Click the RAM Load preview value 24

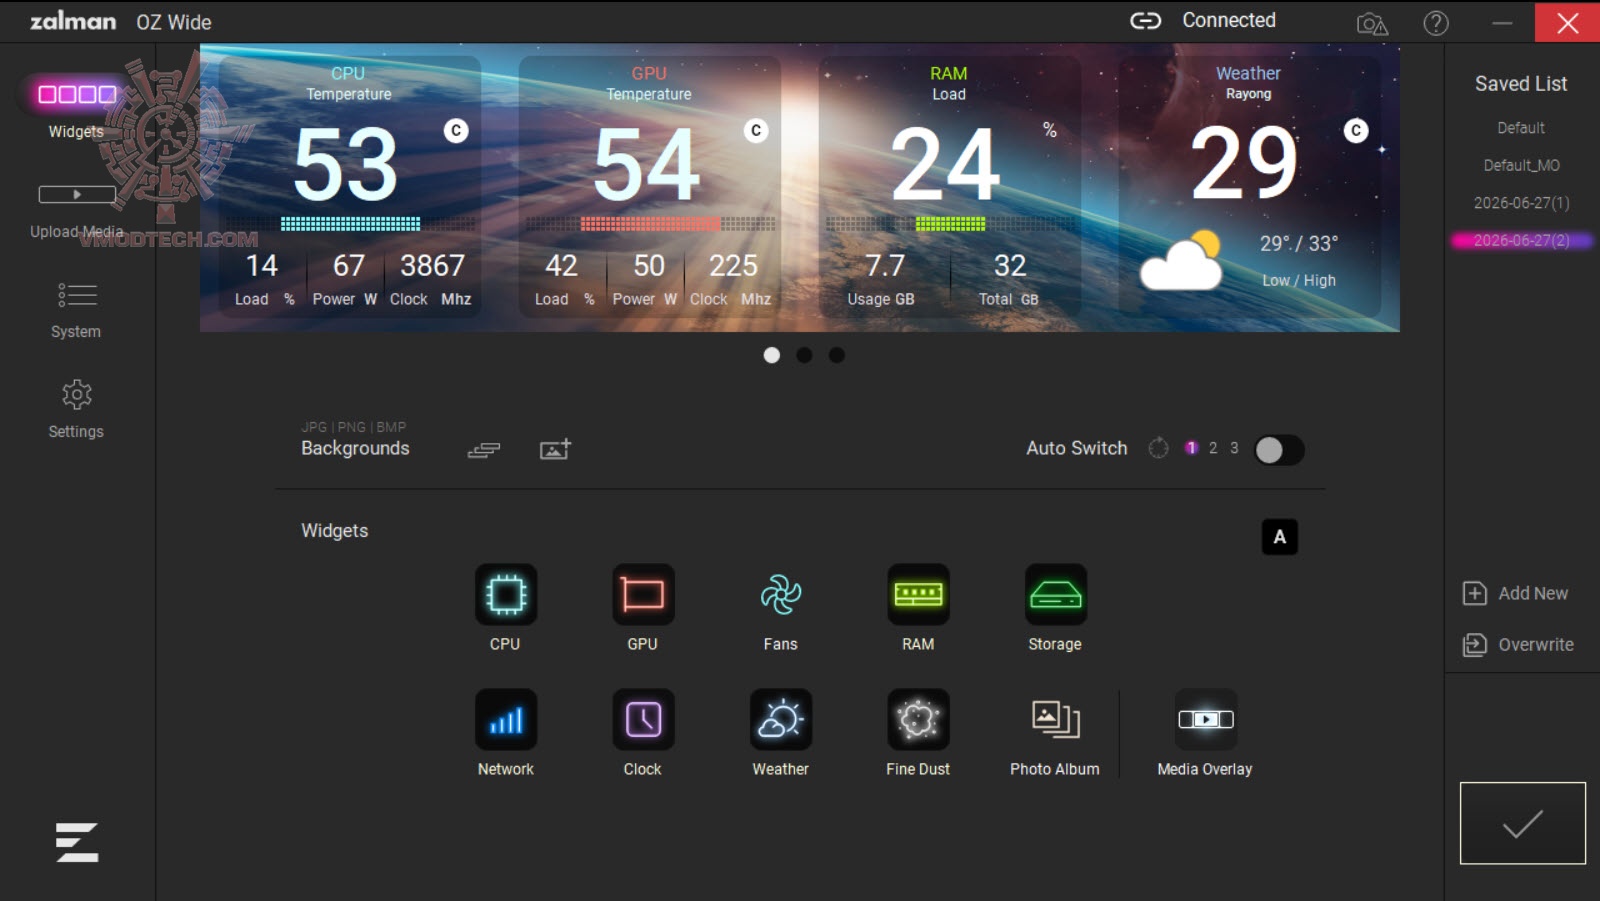point(946,165)
